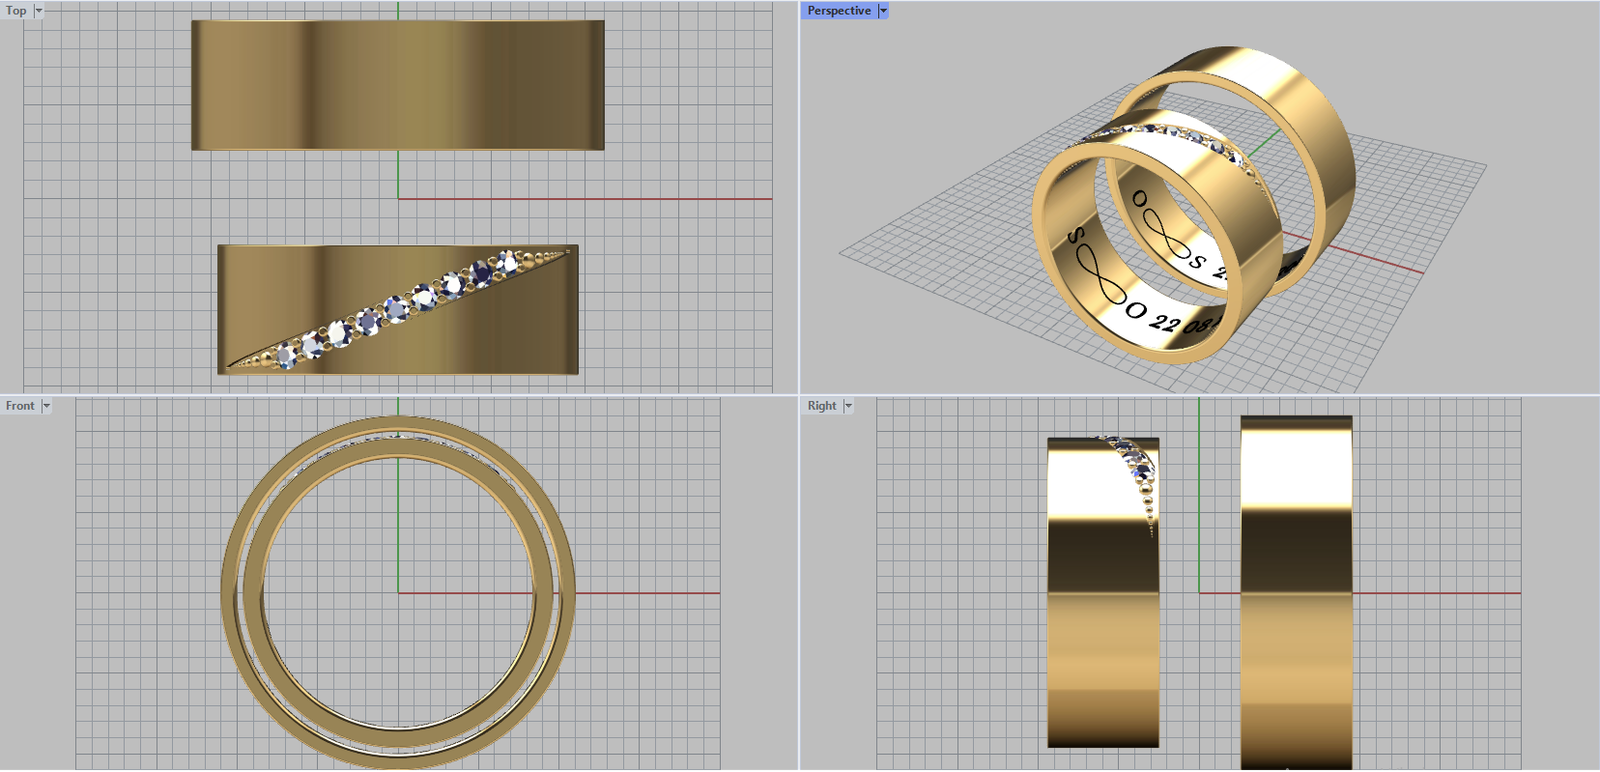
Task: Click the Front viewport title label
Action: (20, 406)
